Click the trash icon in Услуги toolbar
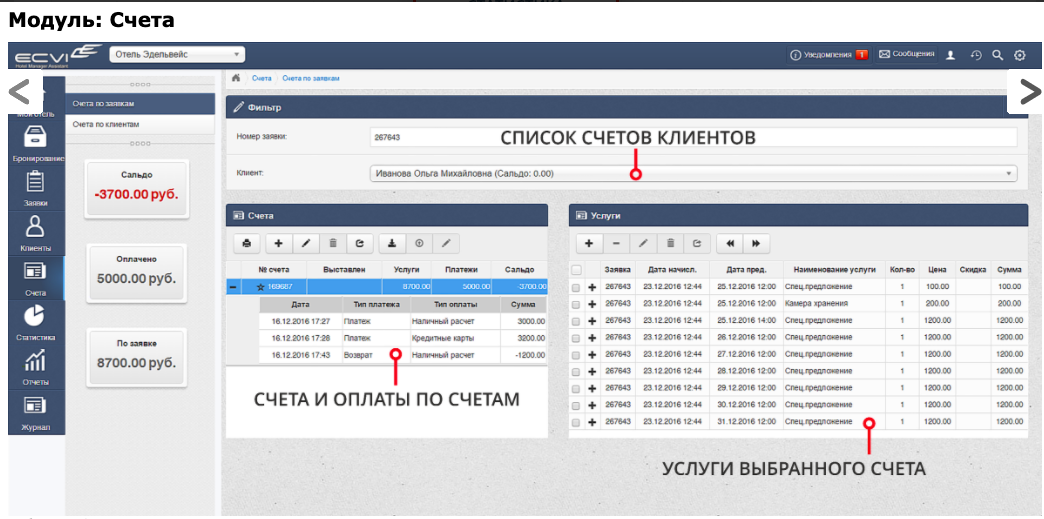 coord(670,244)
